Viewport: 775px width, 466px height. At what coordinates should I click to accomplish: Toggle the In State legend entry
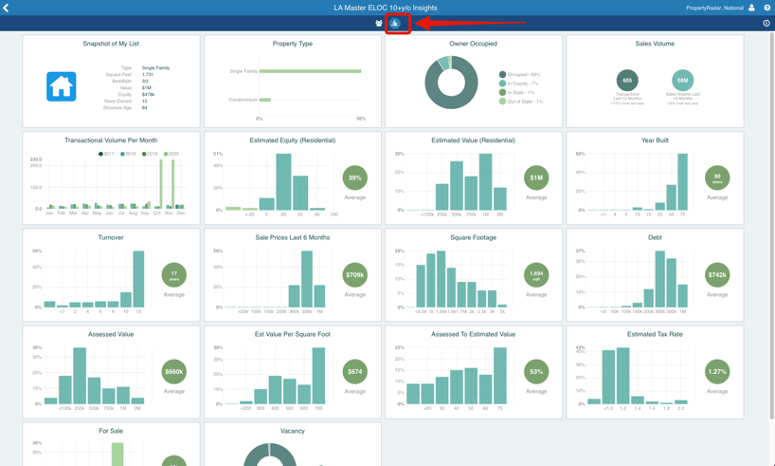point(517,92)
